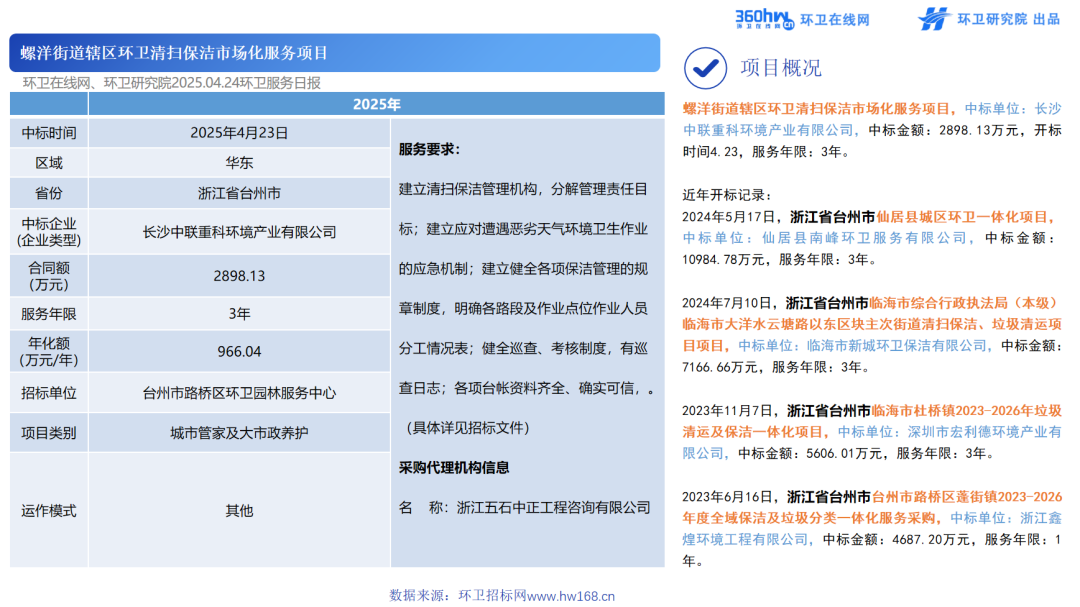Select the 浙江五石中正工程咨询有限公司 agency name
1080x607 pixels.
(x=554, y=508)
